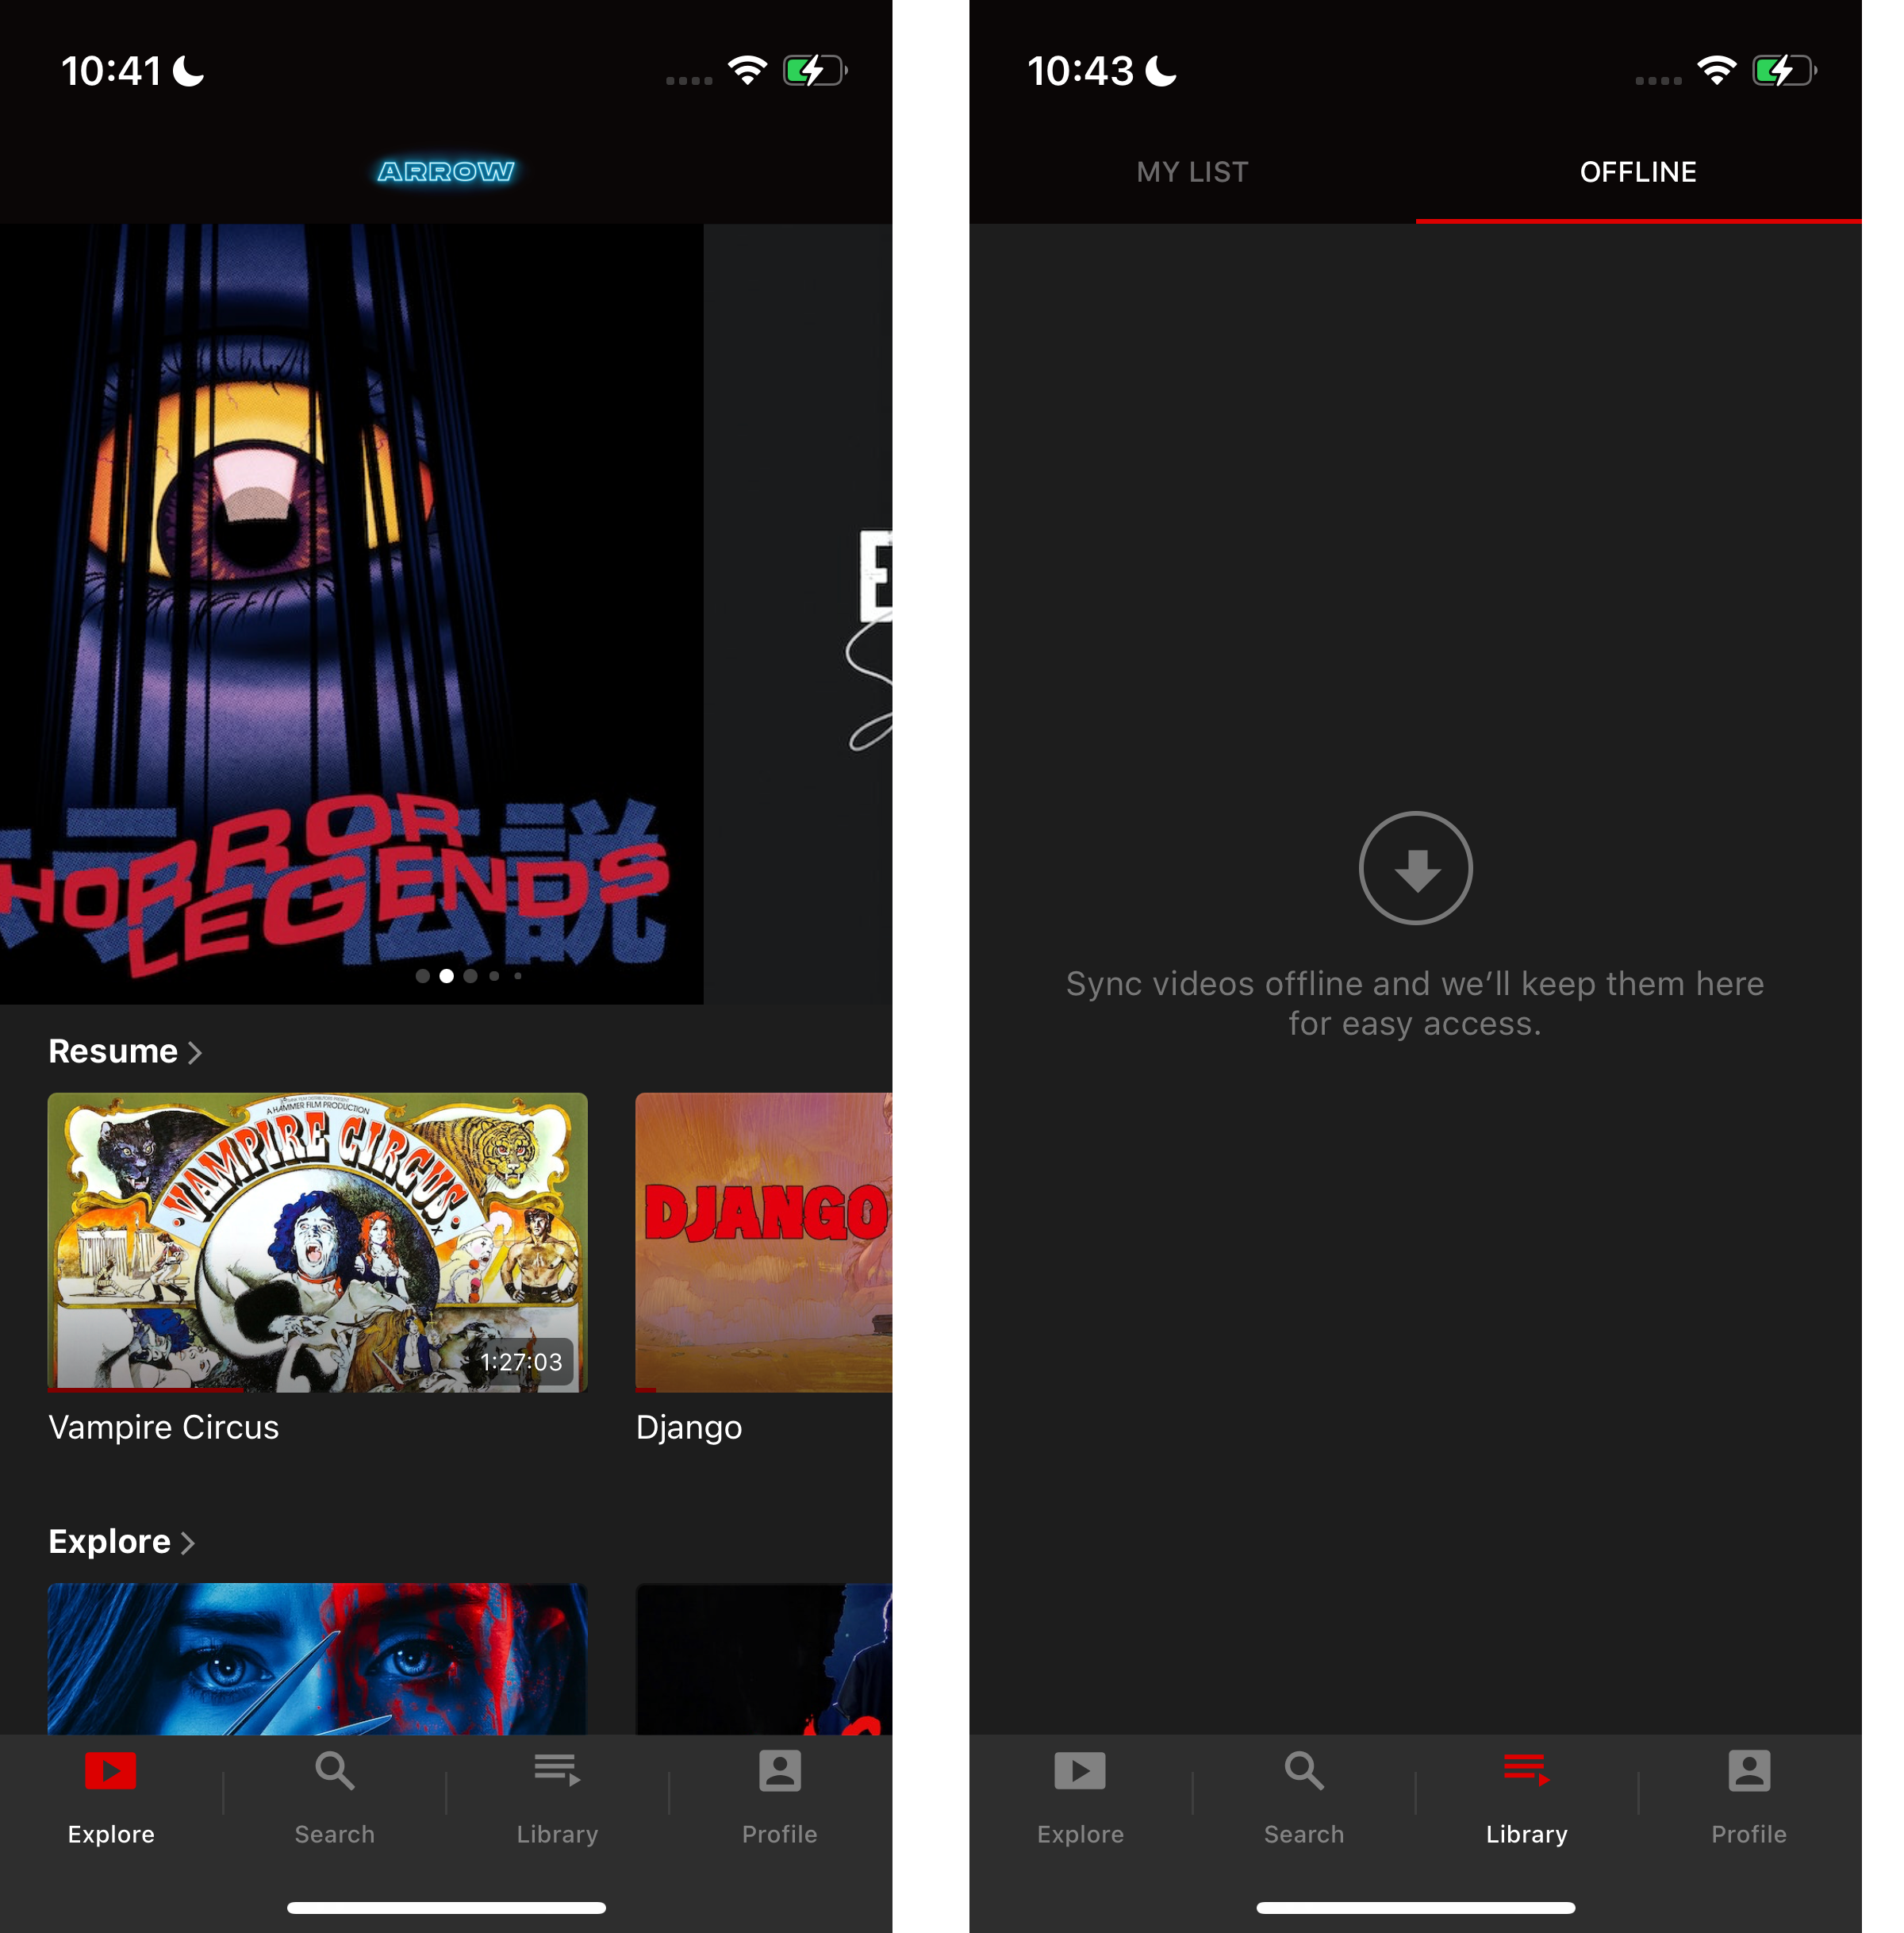Screen dimensions: 1904x1933
Task: Tap battery charging icon in left screen
Action: pyautogui.click(x=815, y=70)
